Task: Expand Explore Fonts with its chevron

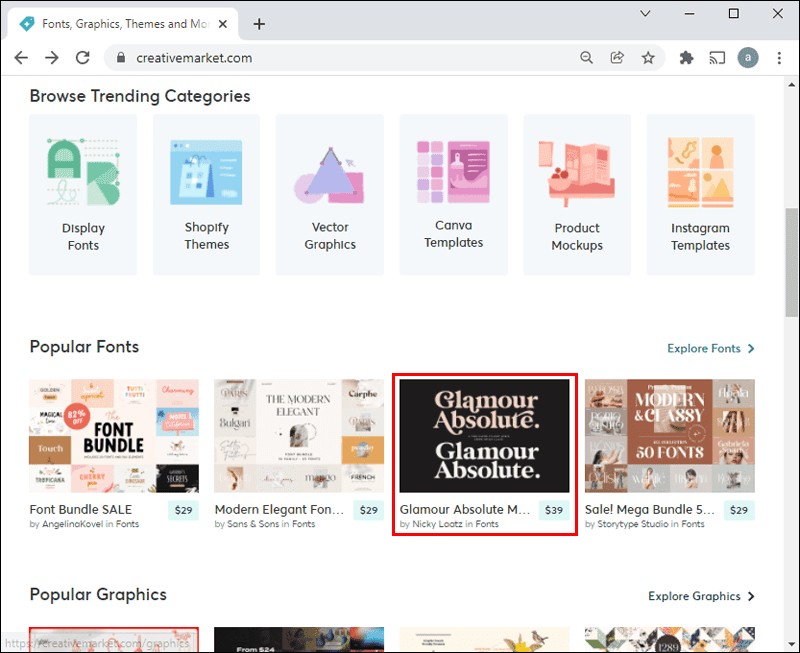Action: (x=749, y=349)
